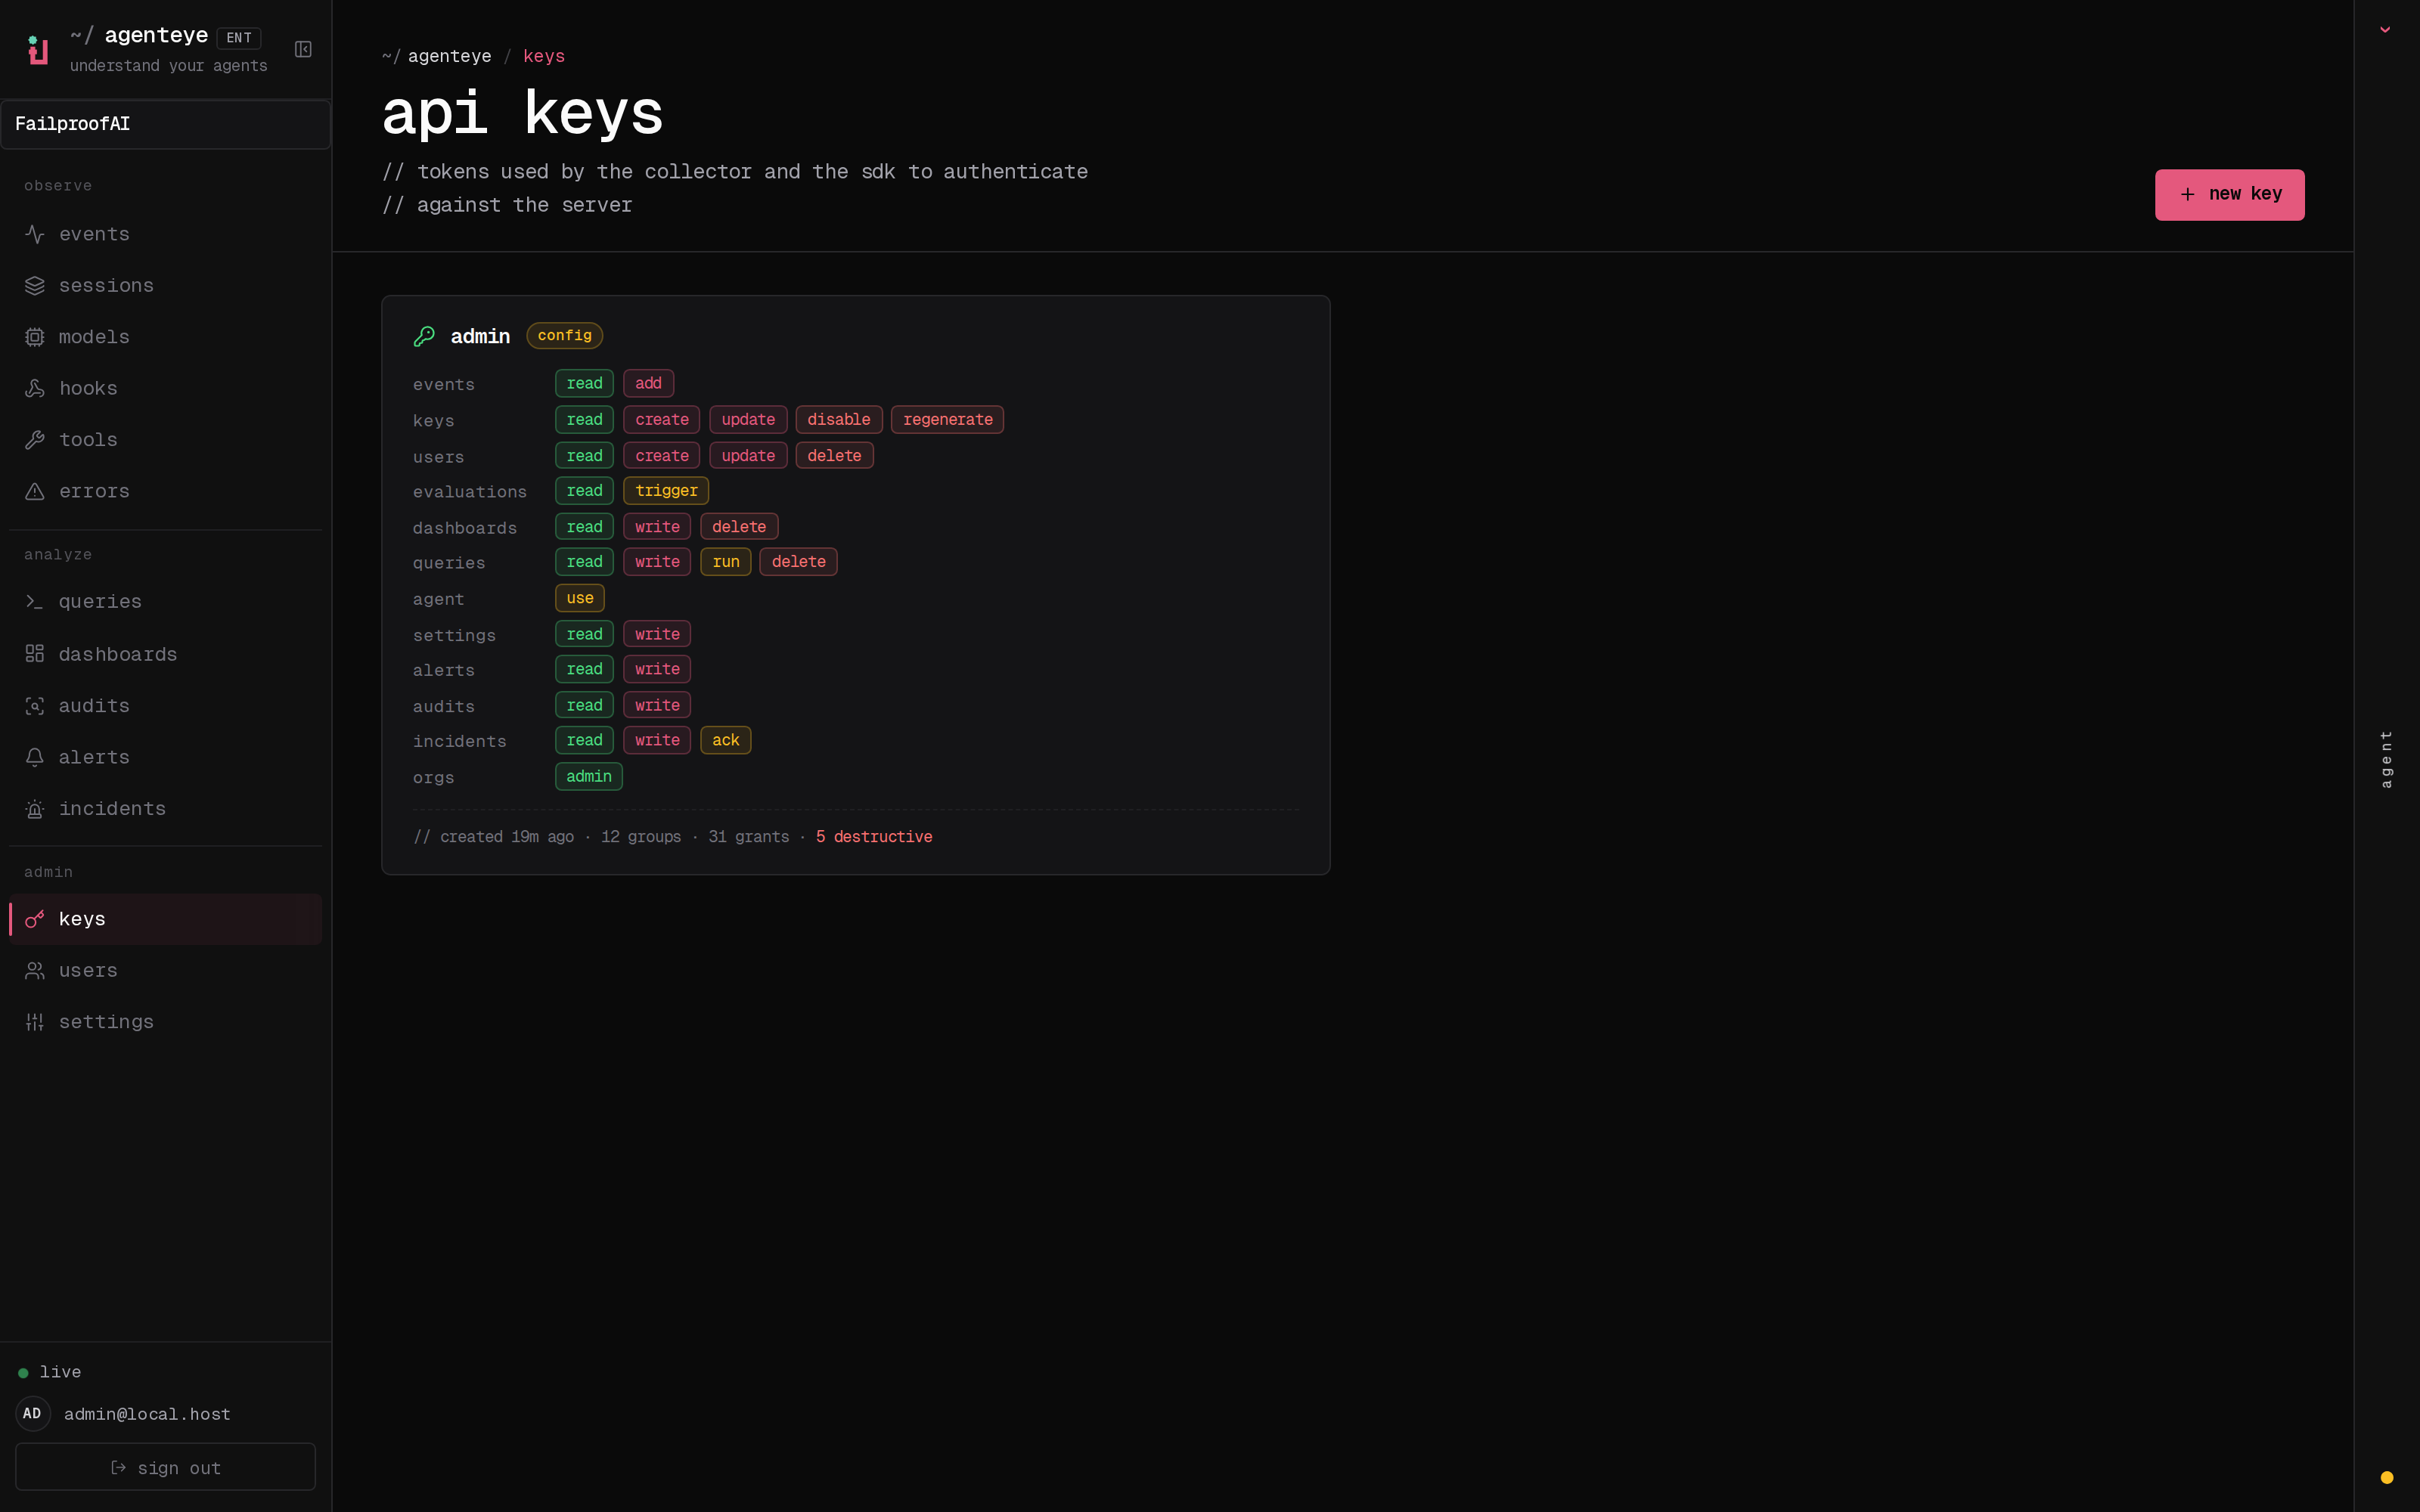The width and height of the screenshot is (2420, 1512).
Task: Click the live status indicator
Action: tap(49, 1372)
